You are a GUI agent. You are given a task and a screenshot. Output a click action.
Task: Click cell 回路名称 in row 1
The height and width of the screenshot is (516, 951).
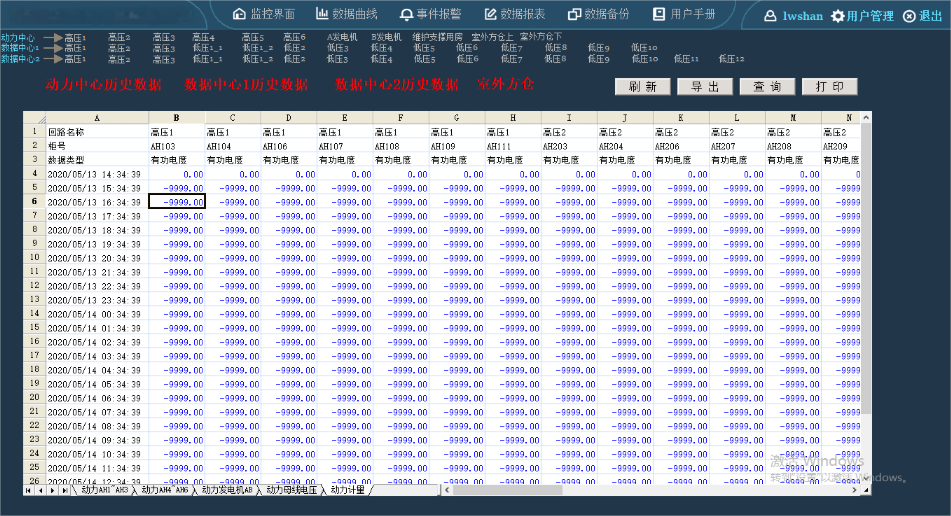97,132
